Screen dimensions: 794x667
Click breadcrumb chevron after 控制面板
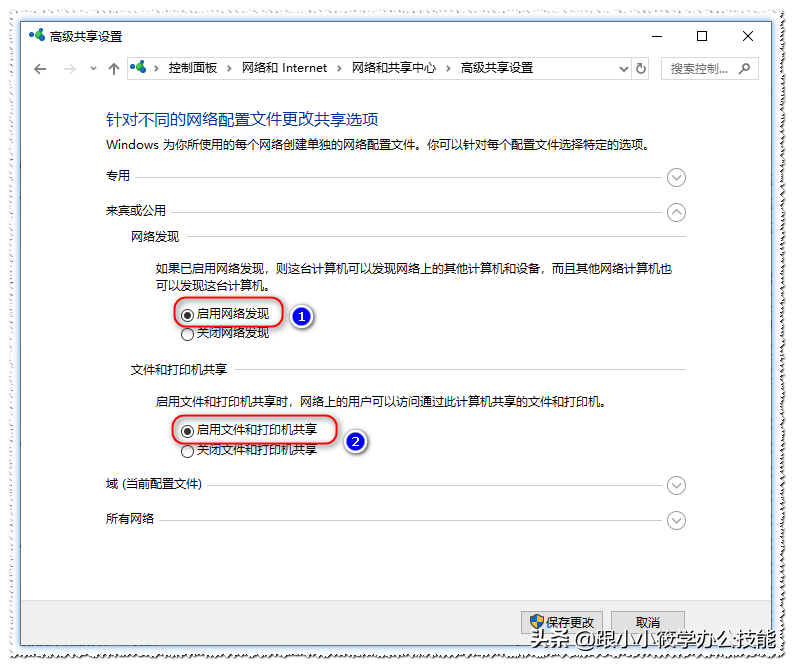pyautogui.click(x=229, y=68)
